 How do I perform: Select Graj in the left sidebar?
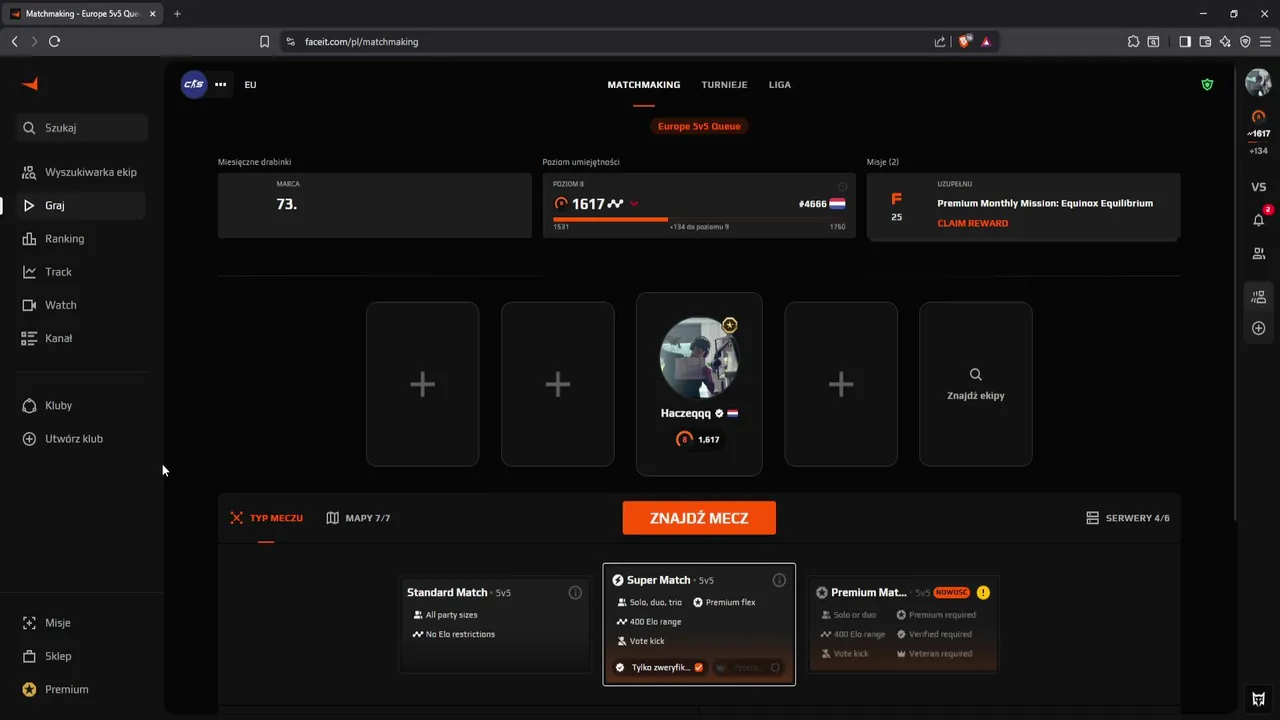pos(80,205)
